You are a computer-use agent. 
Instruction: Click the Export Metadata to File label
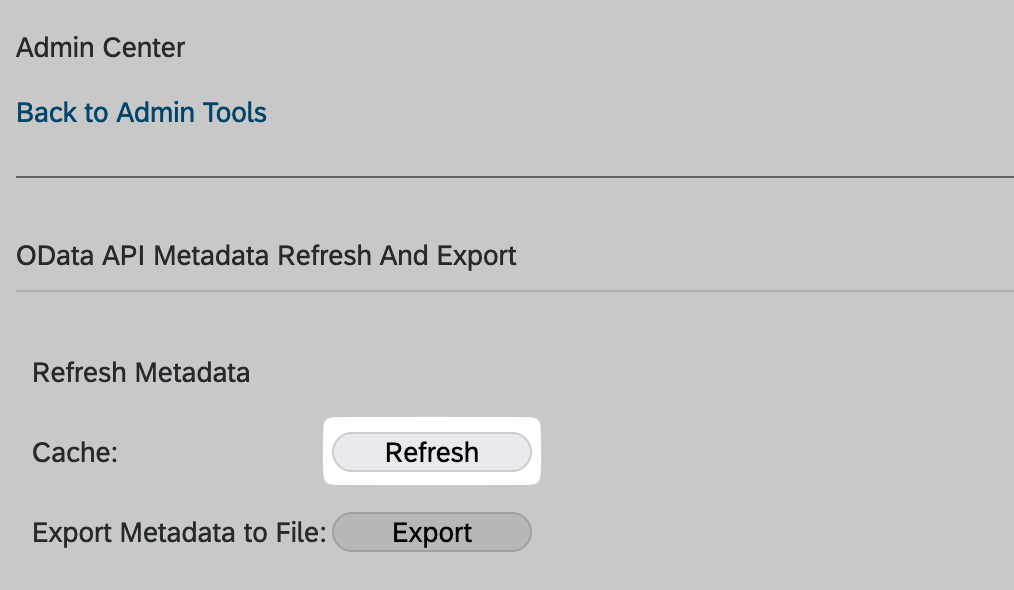(x=179, y=532)
